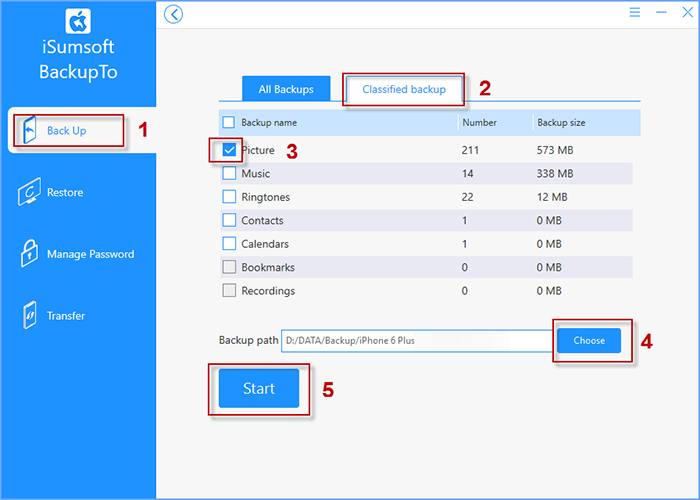
Task: Enable the Music backup checkbox
Action: [229, 174]
